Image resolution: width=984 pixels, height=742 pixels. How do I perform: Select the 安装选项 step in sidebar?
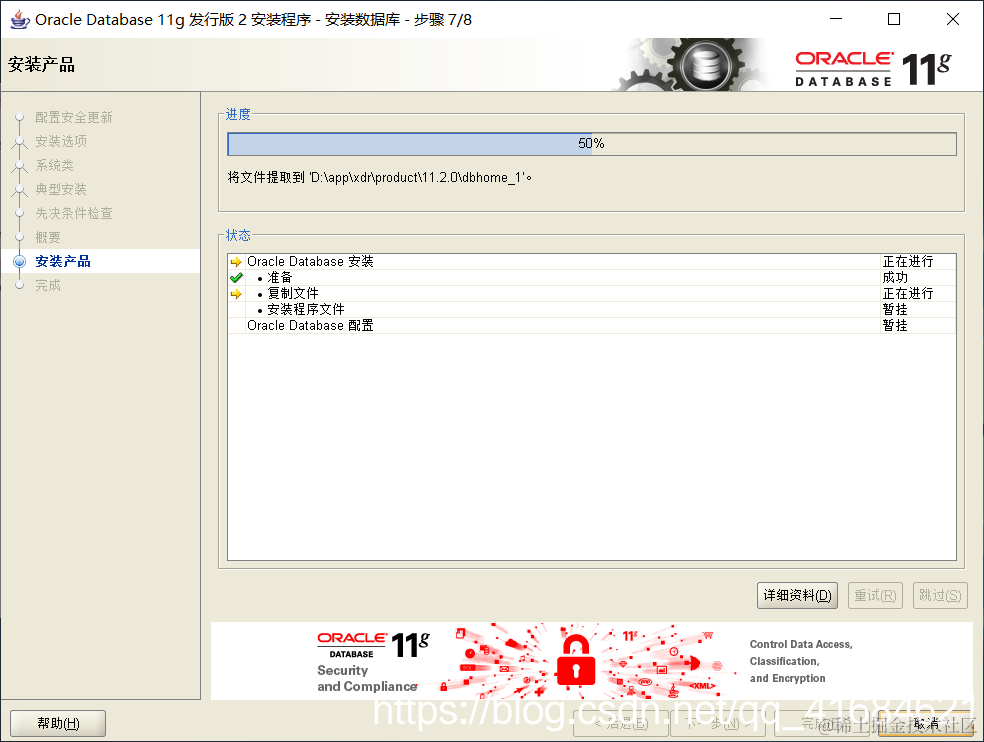(61, 141)
